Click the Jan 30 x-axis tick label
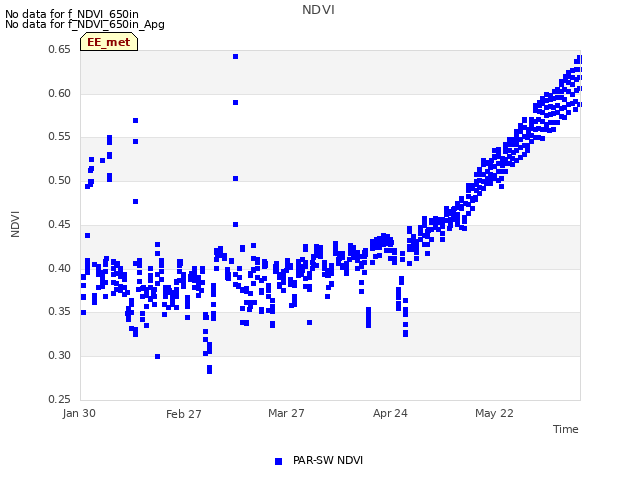This screenshot has width=640, height=480. [79, 413]
